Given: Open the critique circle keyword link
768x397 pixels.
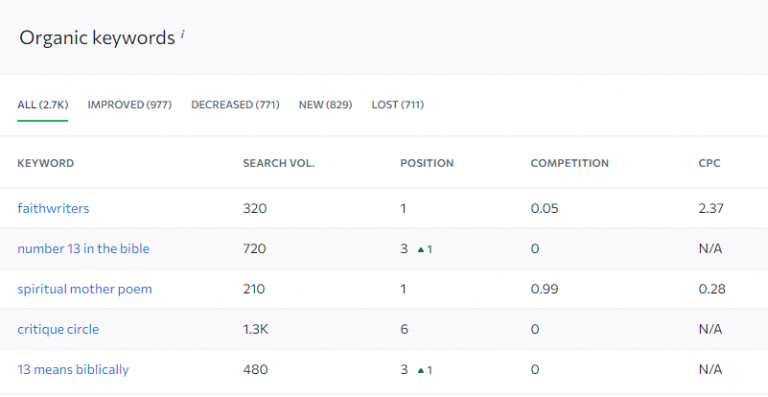Looking at the screenshot, I should point(58,329).
